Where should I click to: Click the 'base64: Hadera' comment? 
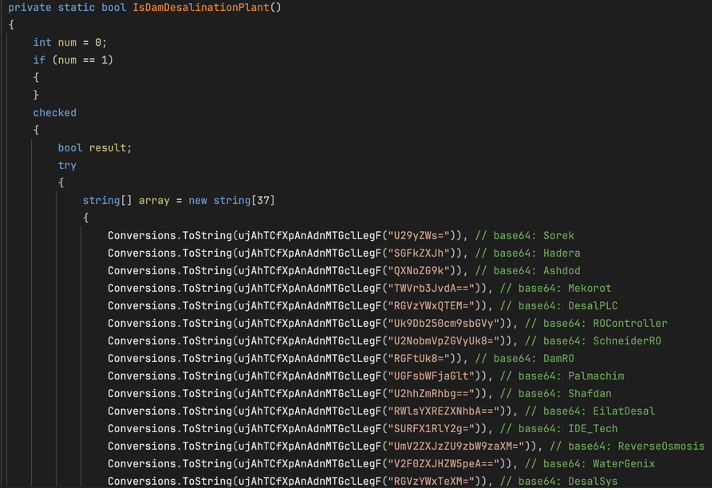coord(530,253)
